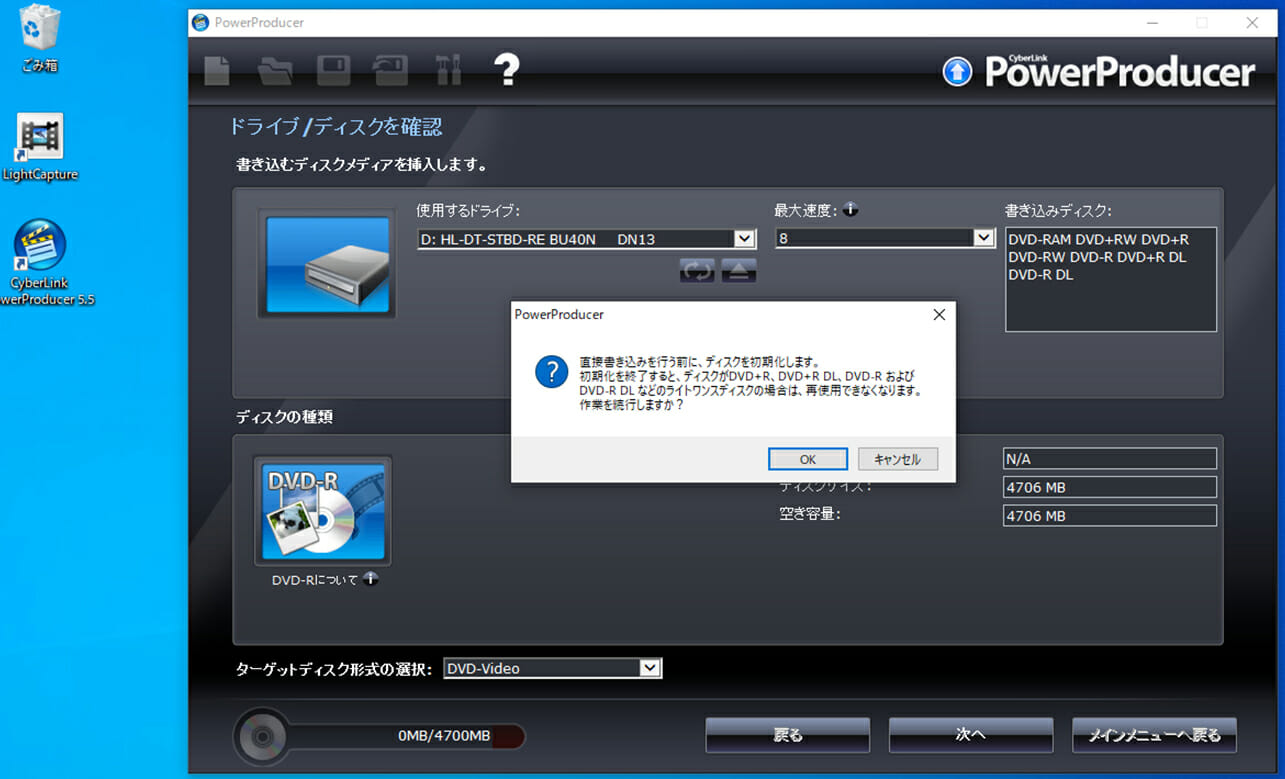
Task: Click the キャンセル button in the dialog
Action: tap(898, 459)
